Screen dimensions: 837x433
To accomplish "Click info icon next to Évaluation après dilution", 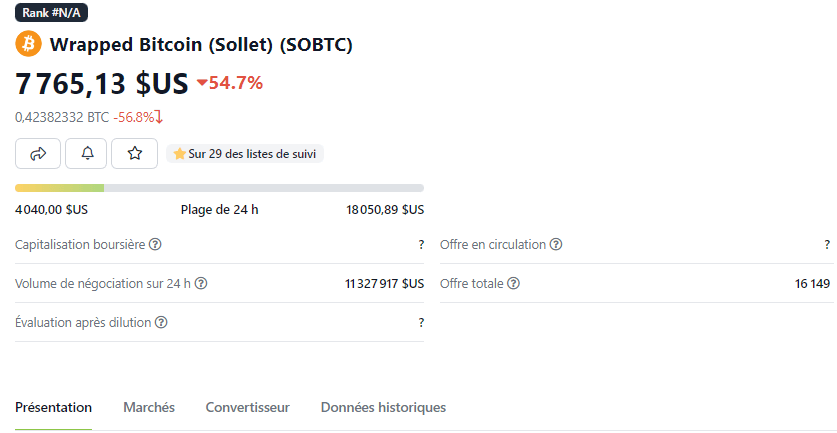I will [161, 322].
